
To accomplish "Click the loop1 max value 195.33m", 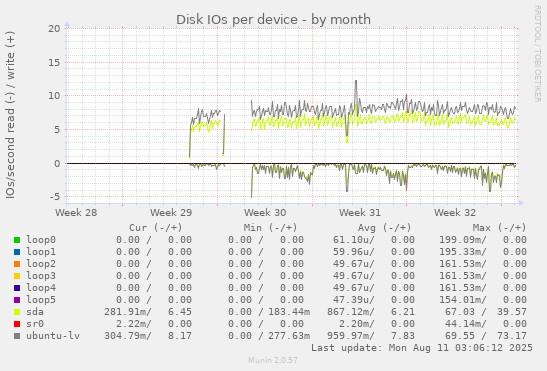I will pyautogui.click(x=463, y=252).
